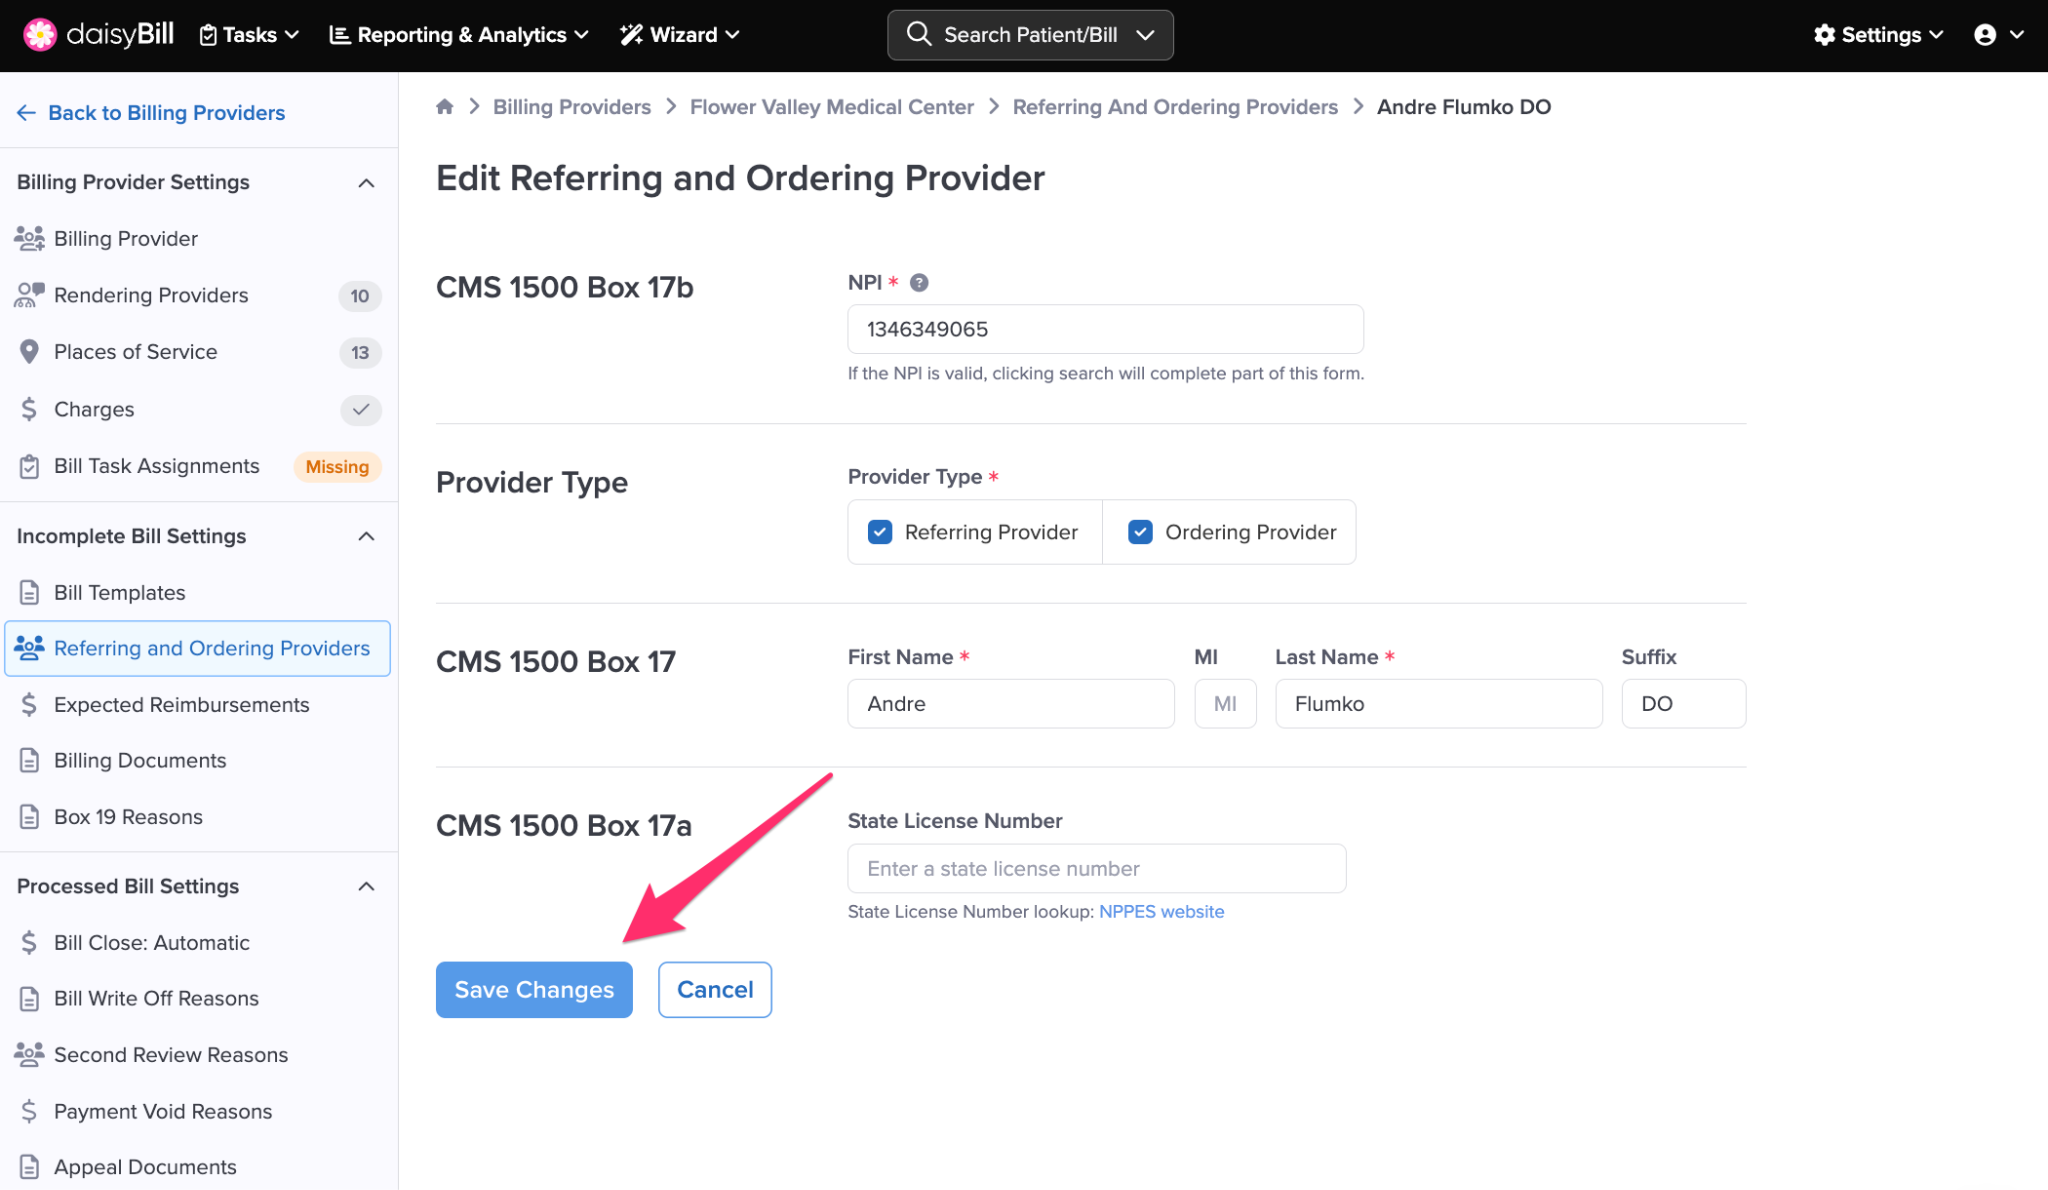Image resolution: width=2048 pixels, height=1190 pixels.
Task: Click the Bill Task Assignments clipboard icon
Action: (29, 466)
